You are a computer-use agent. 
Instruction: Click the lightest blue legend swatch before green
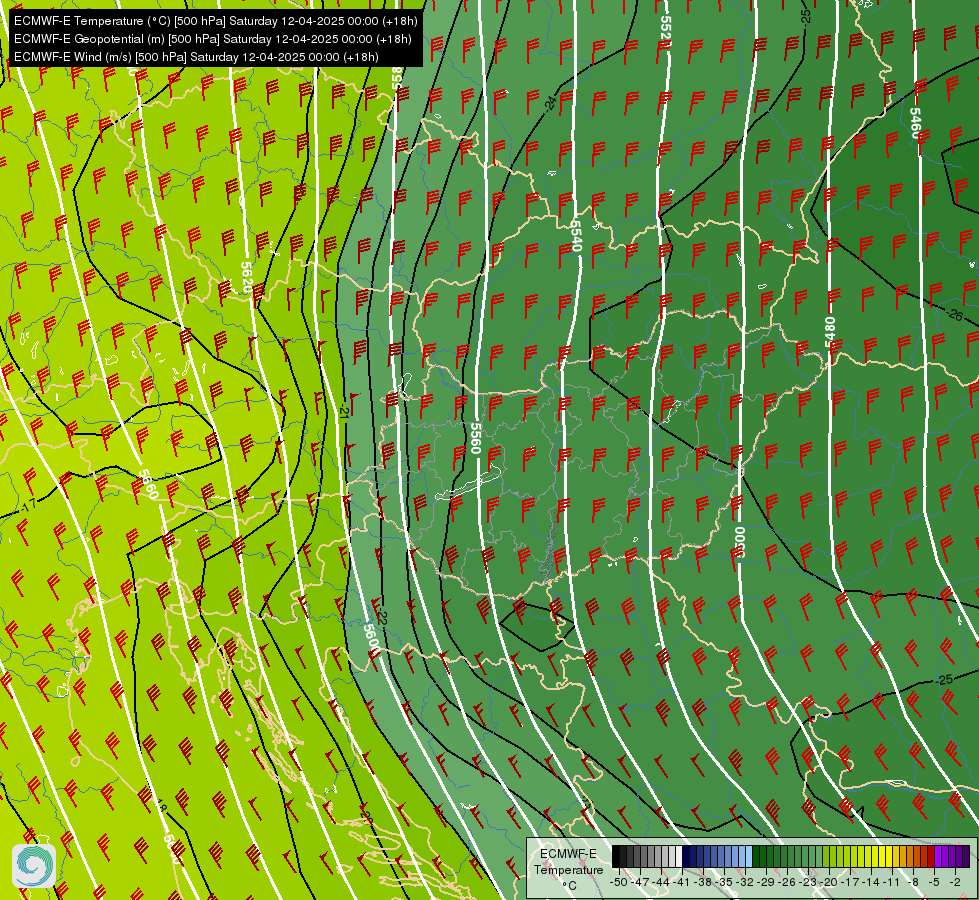point(749,856)
